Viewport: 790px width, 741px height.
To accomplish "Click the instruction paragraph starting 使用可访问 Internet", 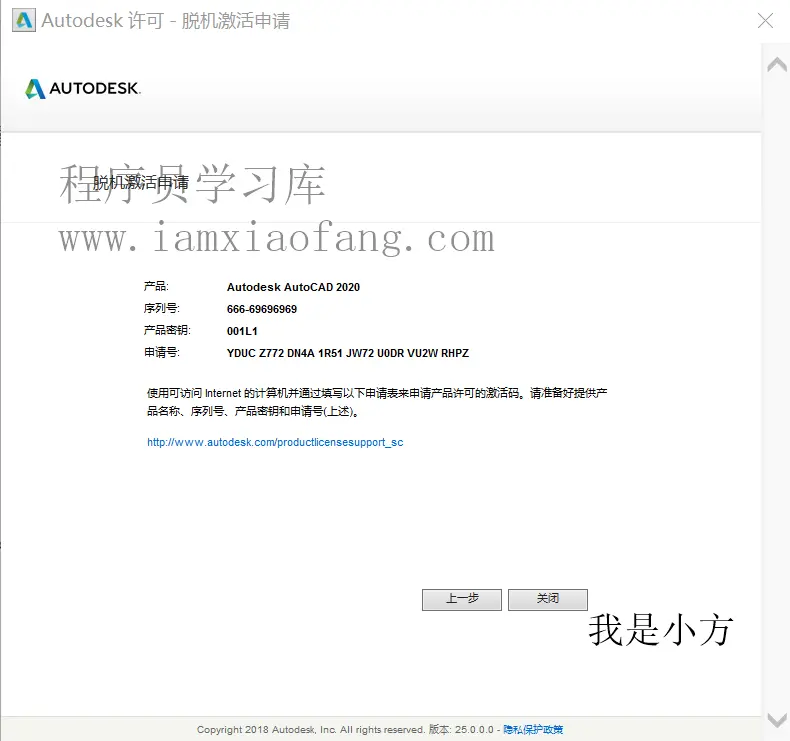I will [377, 402].
